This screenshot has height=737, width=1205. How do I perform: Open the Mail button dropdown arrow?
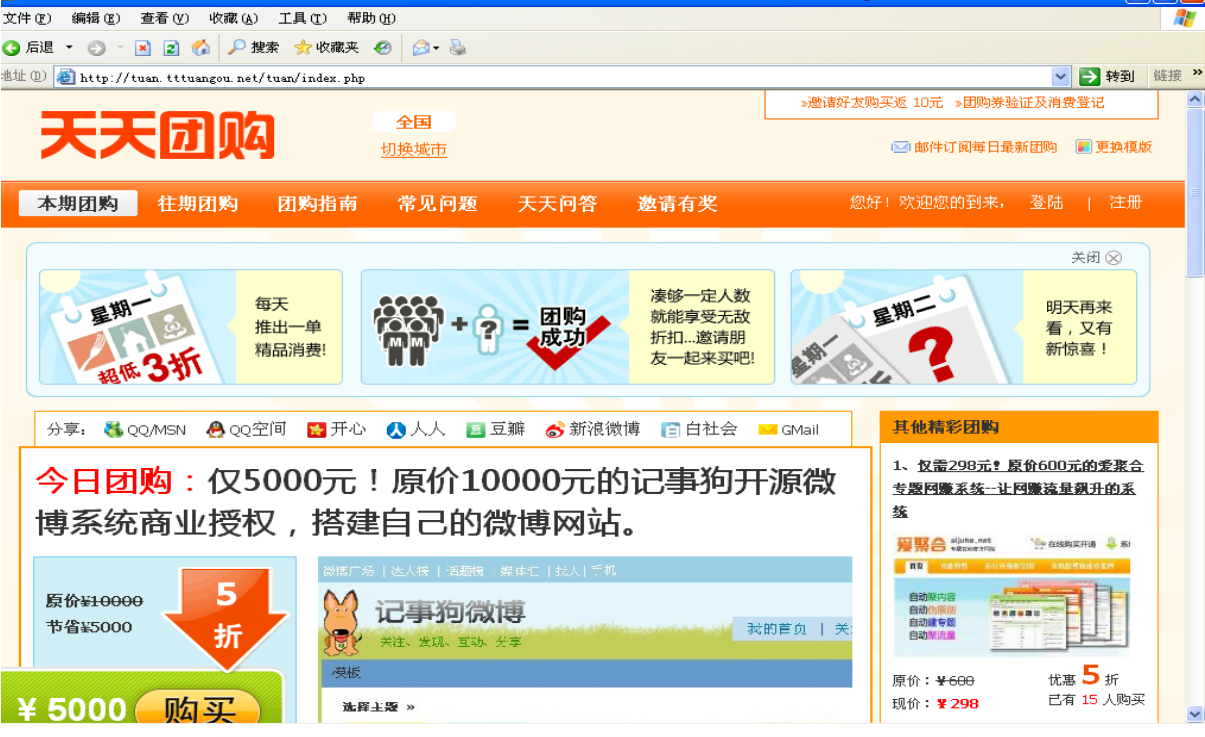pyautogui.click(x=437, y=47)
